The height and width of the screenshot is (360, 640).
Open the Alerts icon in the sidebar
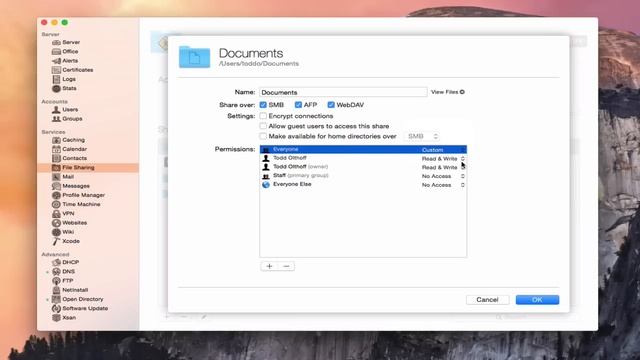tap(56, 61)
